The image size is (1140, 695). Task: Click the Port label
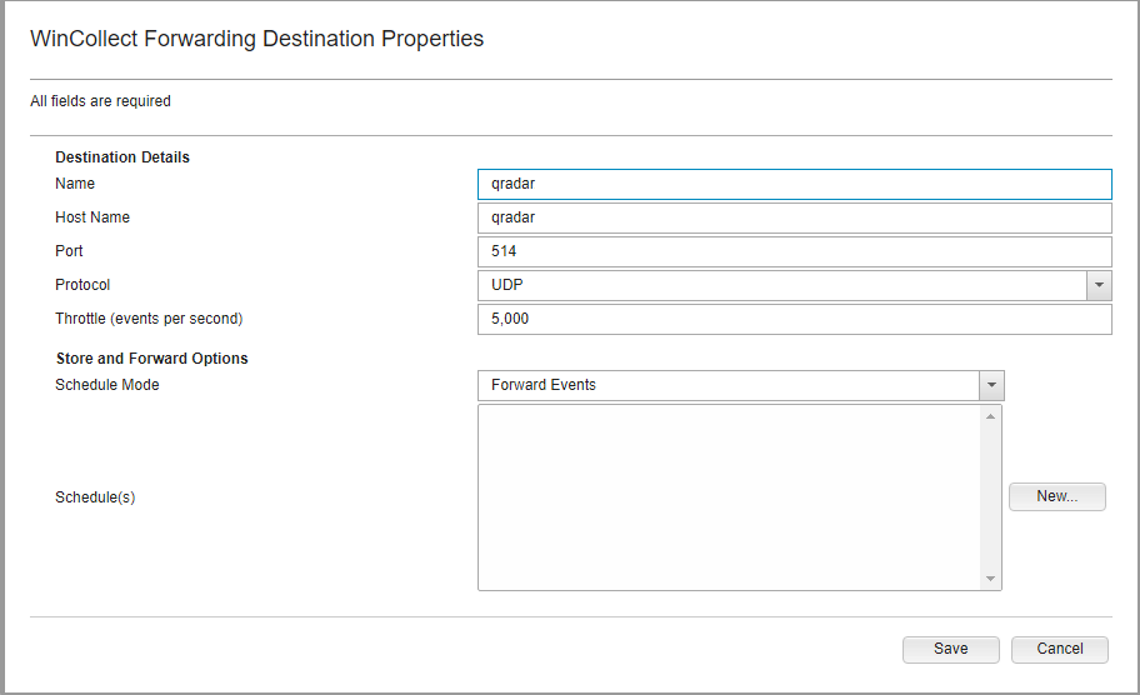click(x=69, y=252)
